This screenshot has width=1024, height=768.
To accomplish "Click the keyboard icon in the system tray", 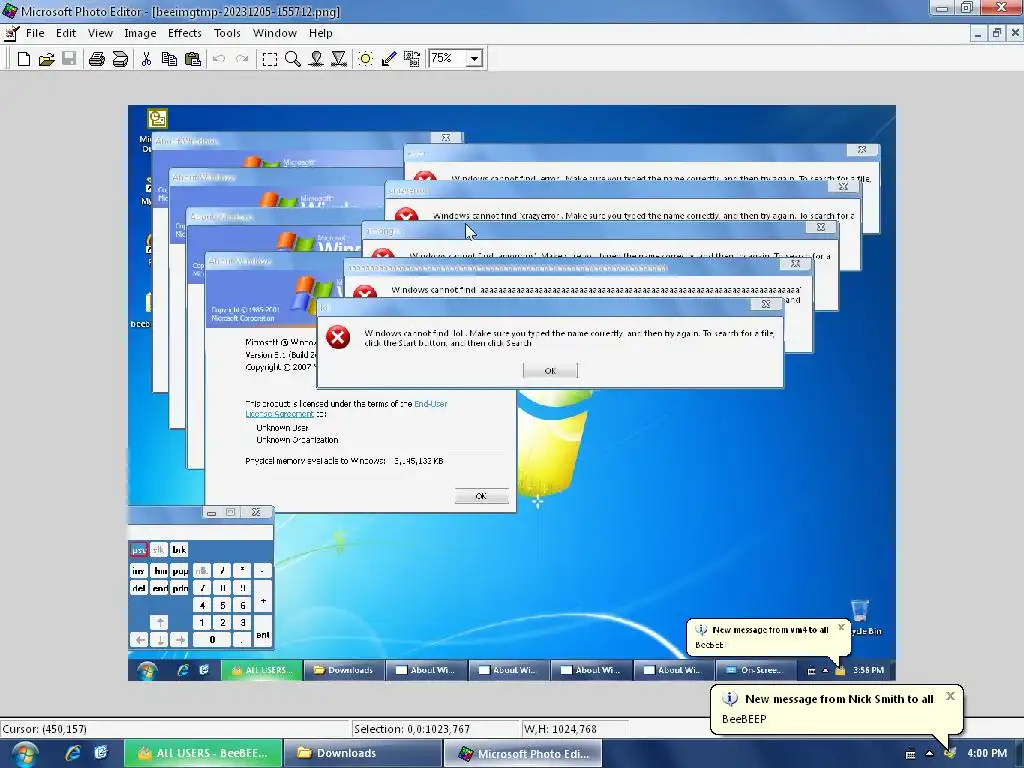I will (x=910, y=754).
